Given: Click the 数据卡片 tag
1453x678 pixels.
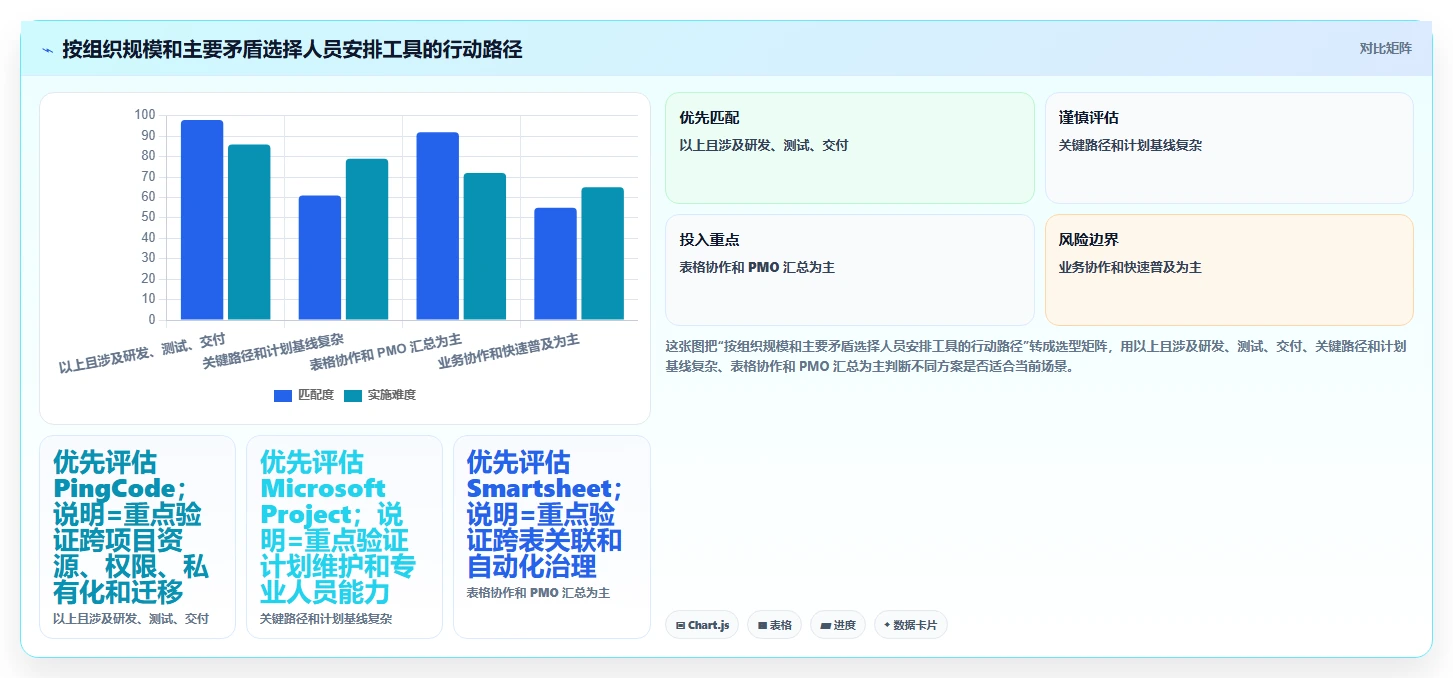Looking at the screenshot, I should (x=910, y=625).
